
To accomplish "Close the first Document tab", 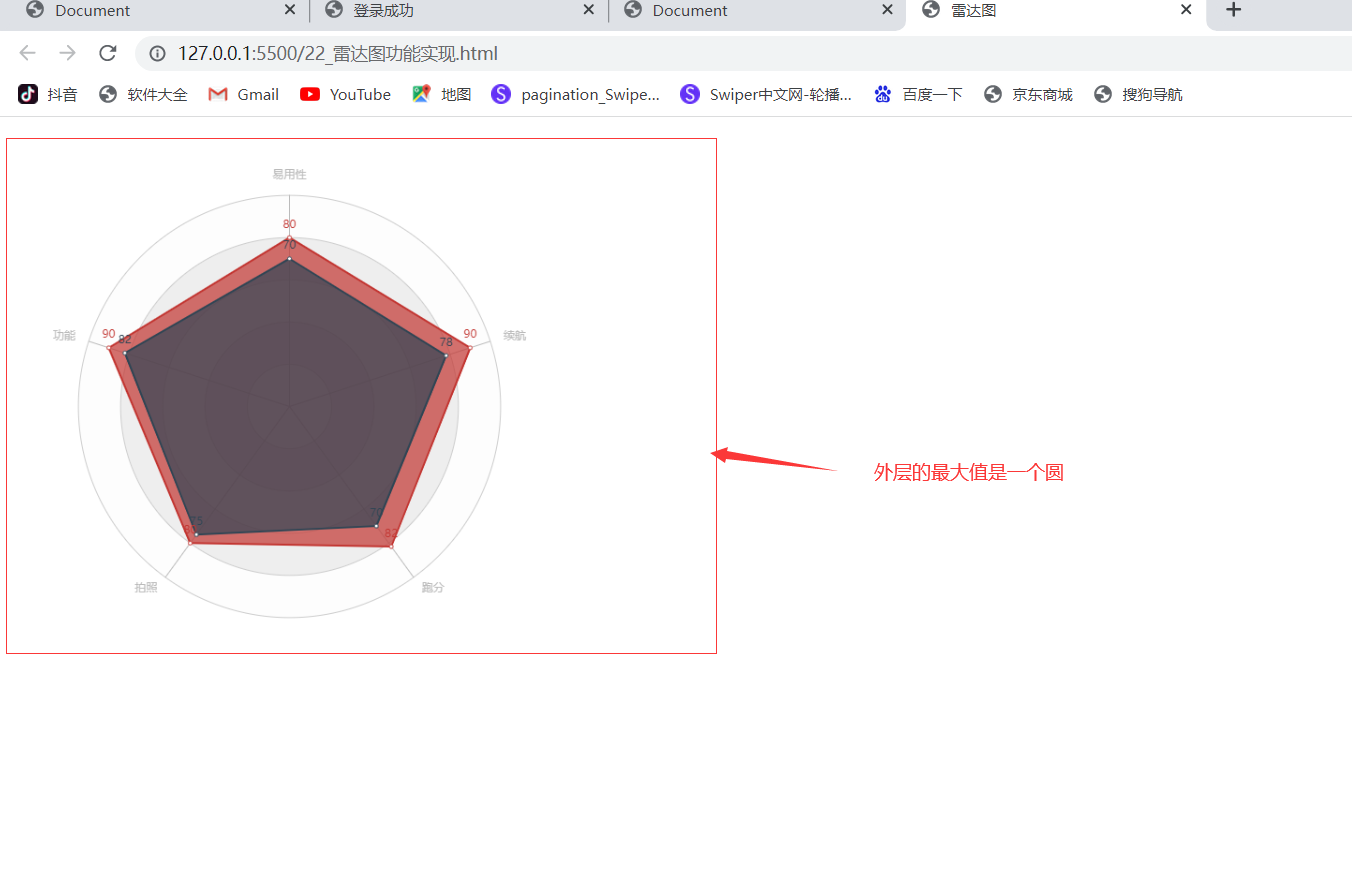I will [x=290, y=10].
